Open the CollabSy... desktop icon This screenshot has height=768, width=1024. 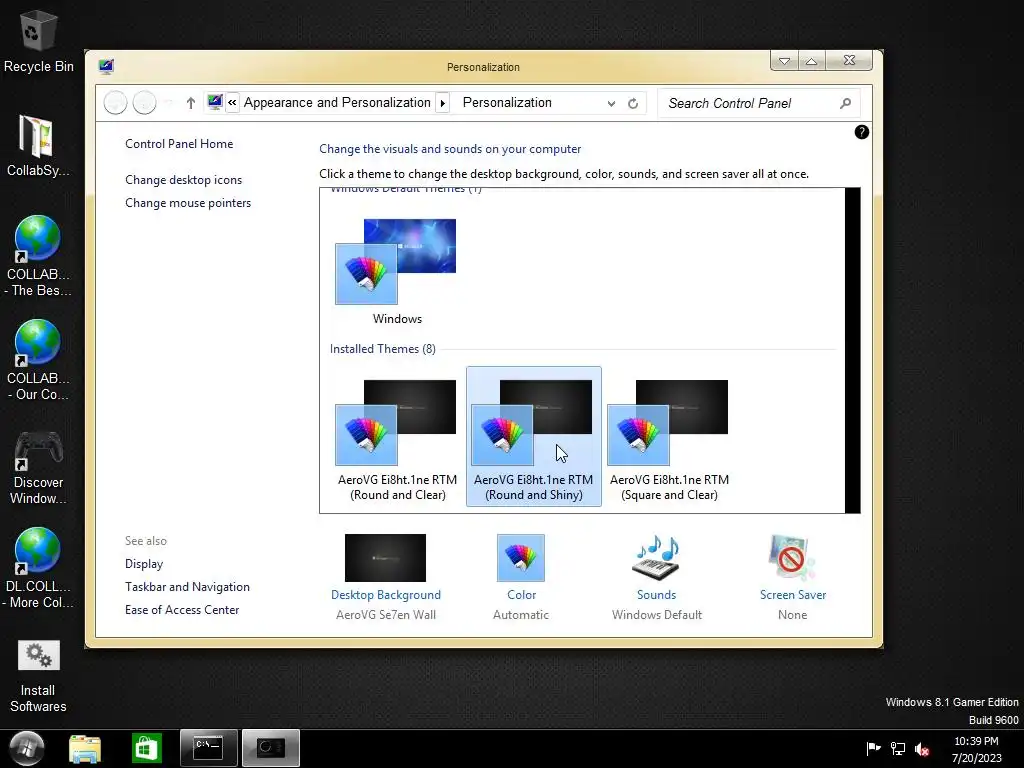point(37,145)
